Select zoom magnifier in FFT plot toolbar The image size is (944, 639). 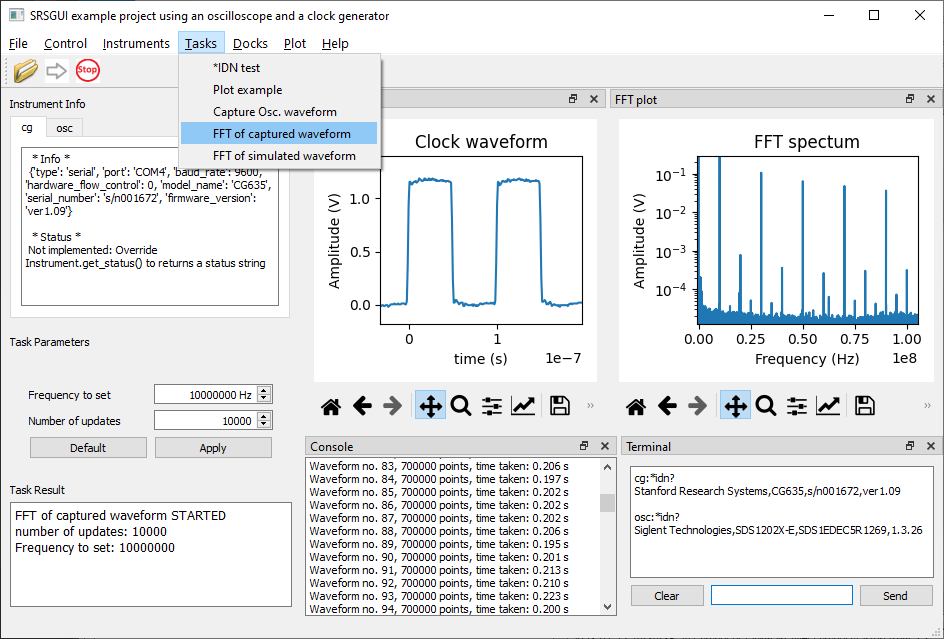tap(766, 407)
